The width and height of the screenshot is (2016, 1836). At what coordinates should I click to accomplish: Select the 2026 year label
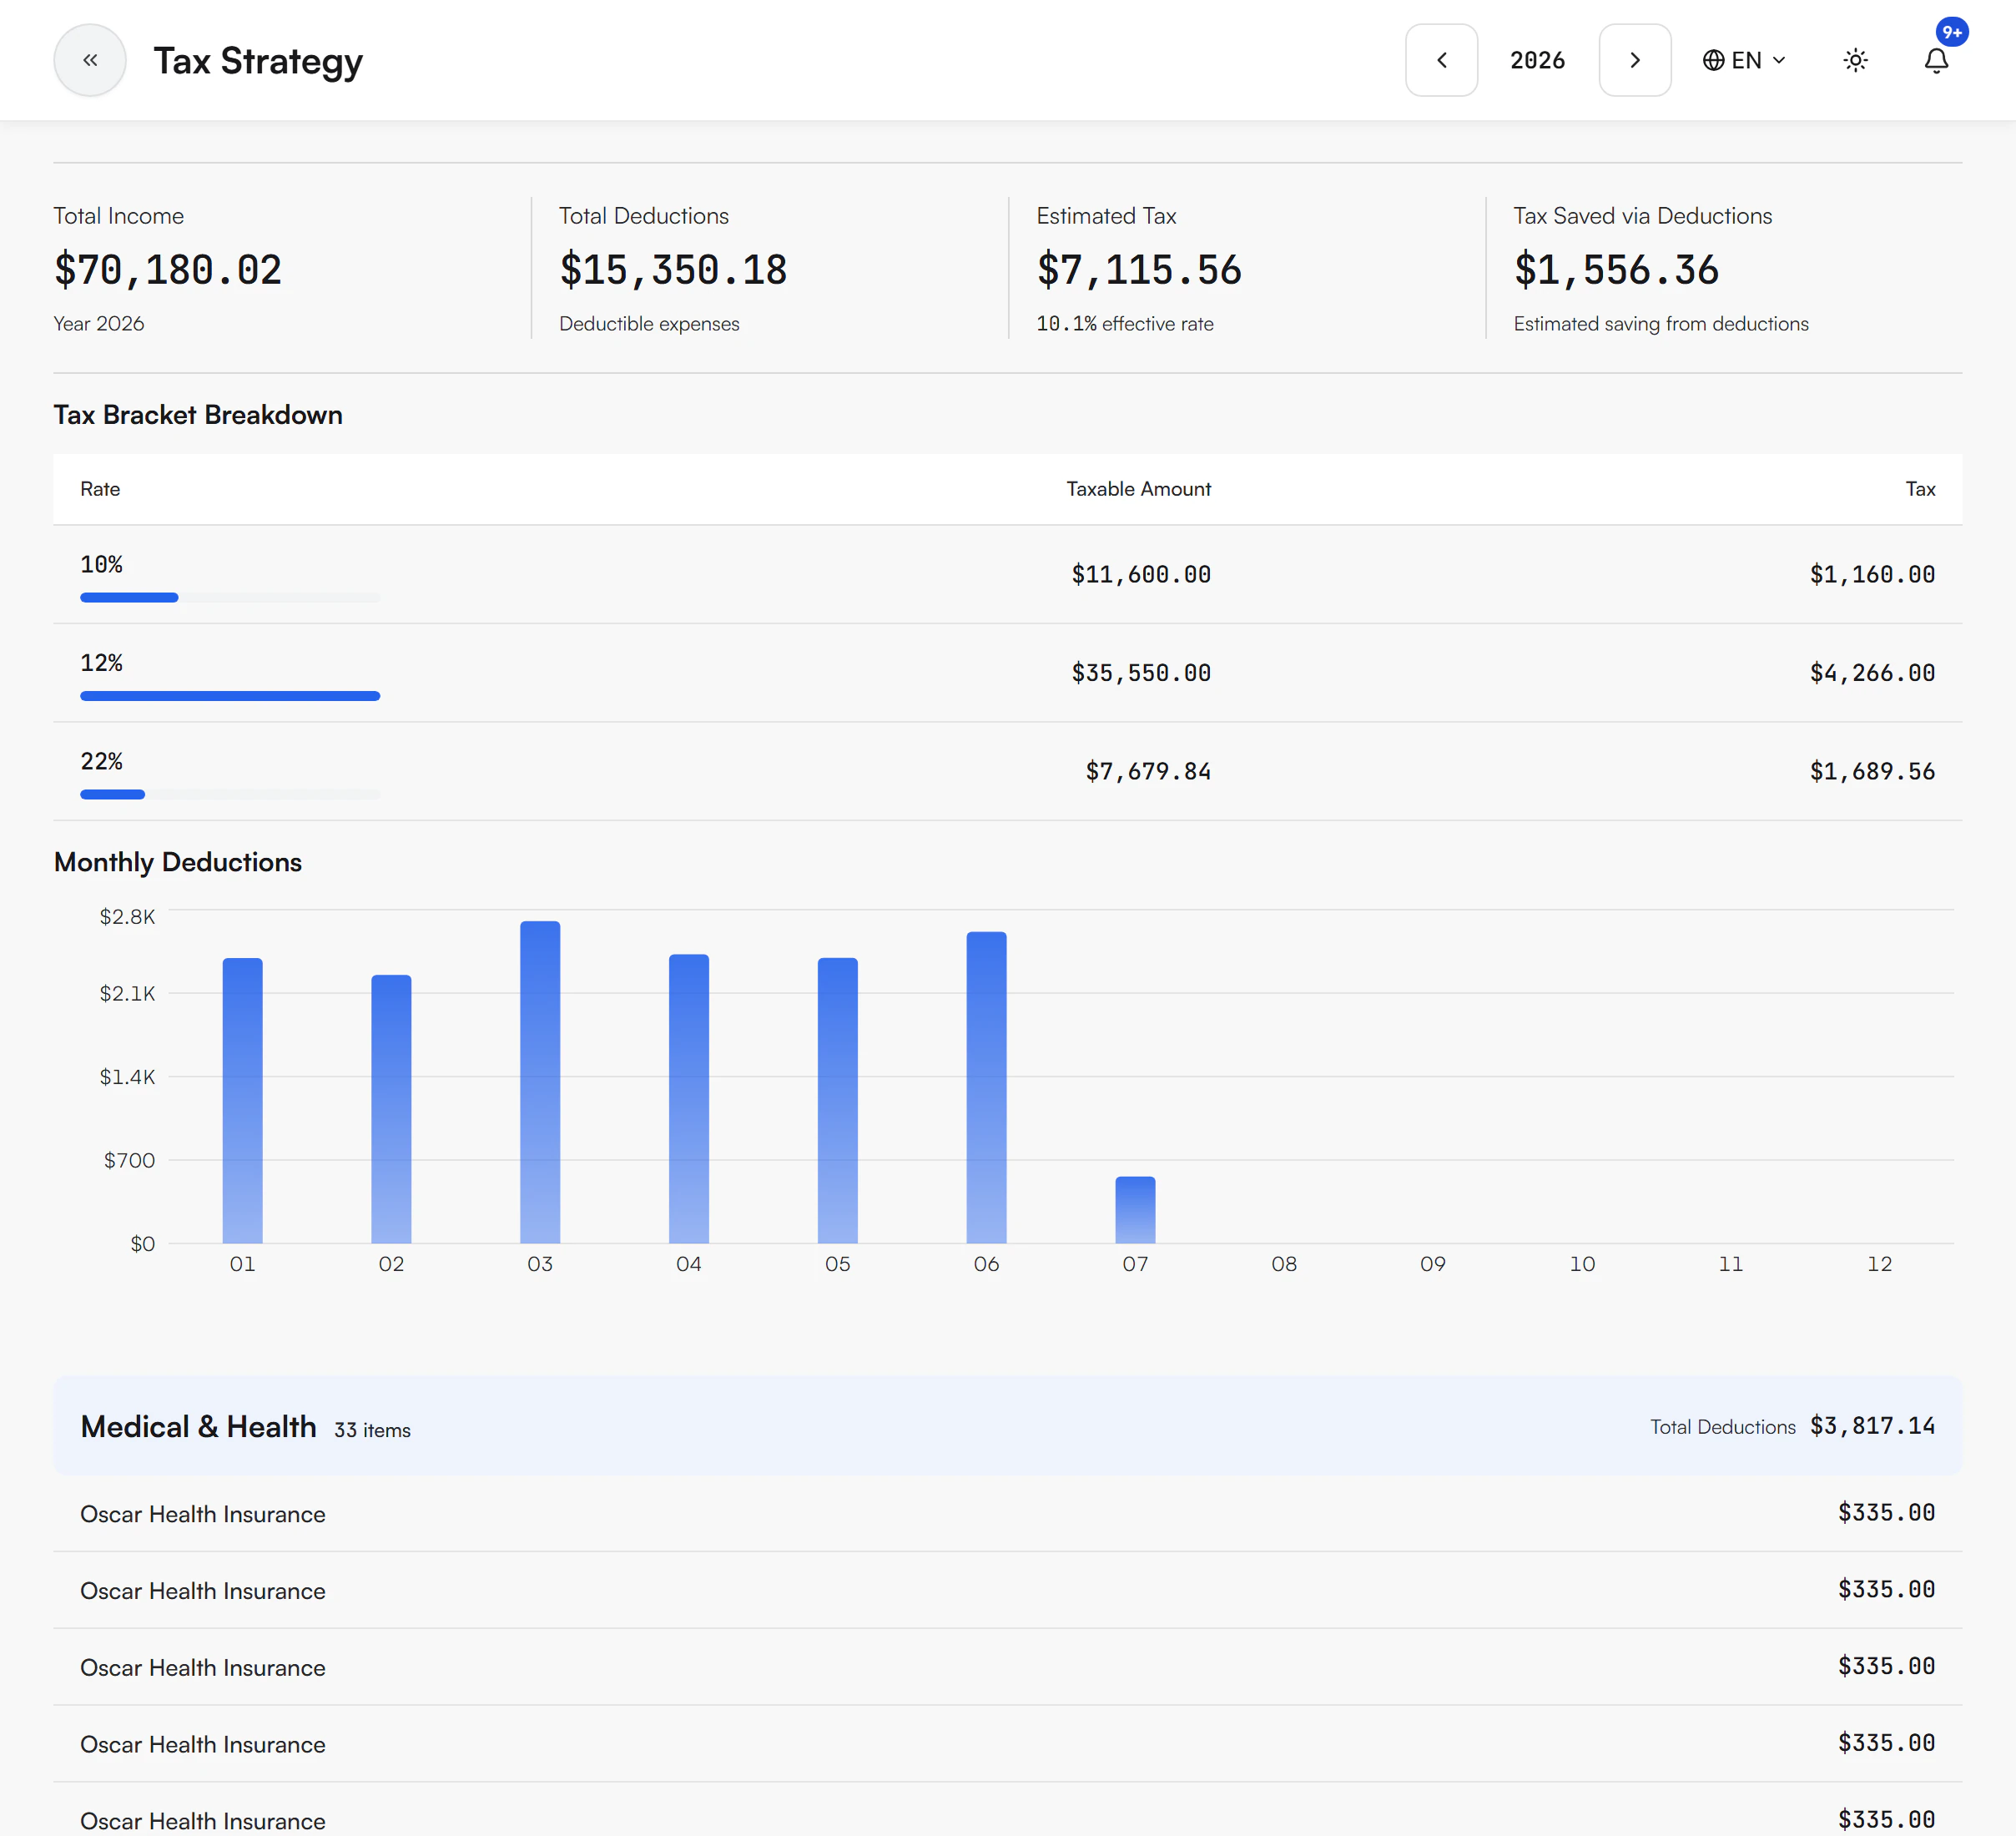(1537, 60)
